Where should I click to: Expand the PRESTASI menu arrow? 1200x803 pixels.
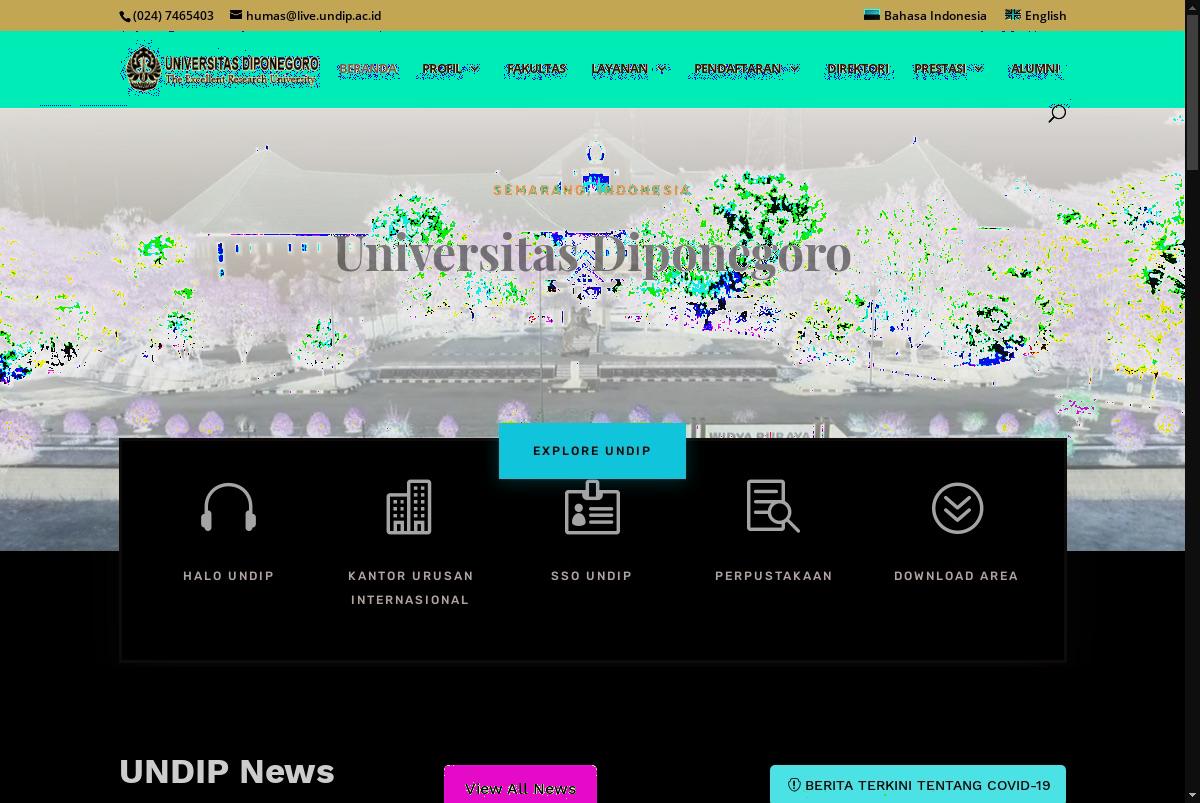pos(978,69)
